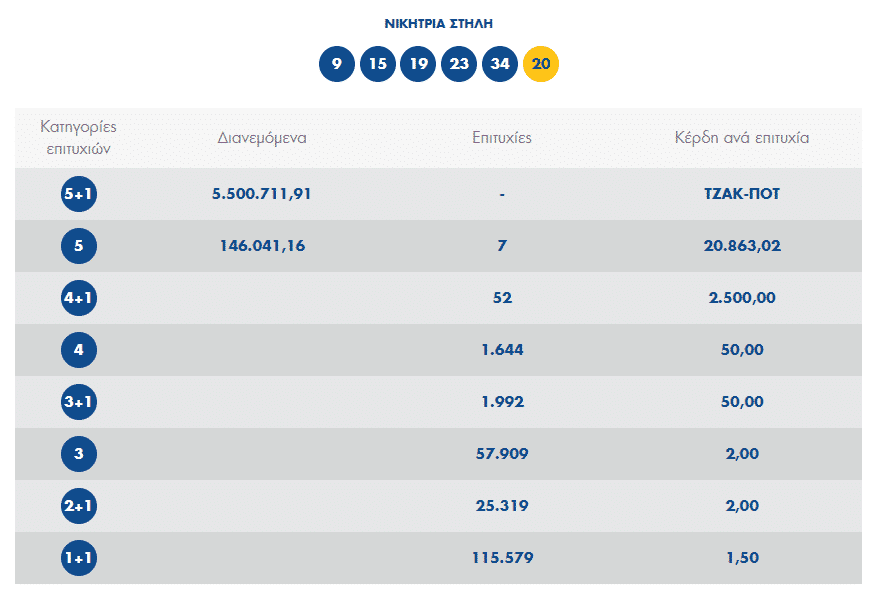Click the yellow Joker ball 20
This screenshot has width=892, height=600.
pyautogui.click(x=541, y=65)
